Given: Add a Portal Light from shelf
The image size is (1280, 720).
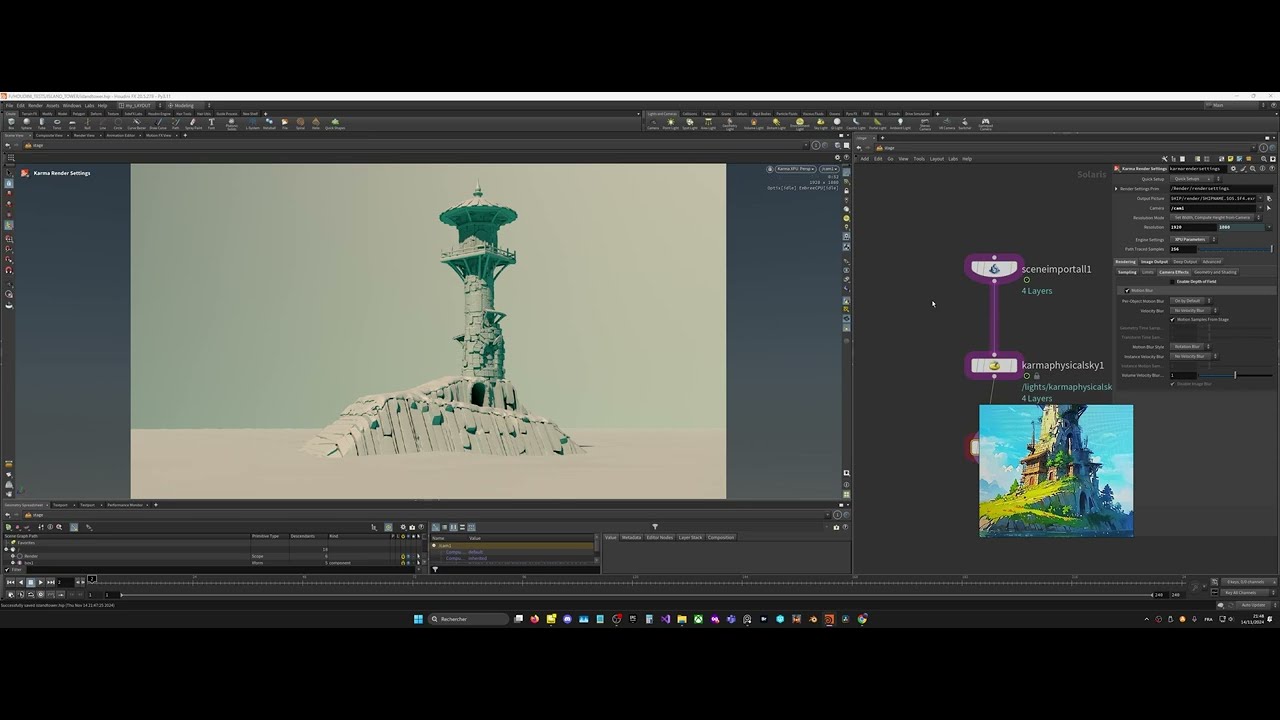Looking at the screenshot, I should tap(878, 122).
